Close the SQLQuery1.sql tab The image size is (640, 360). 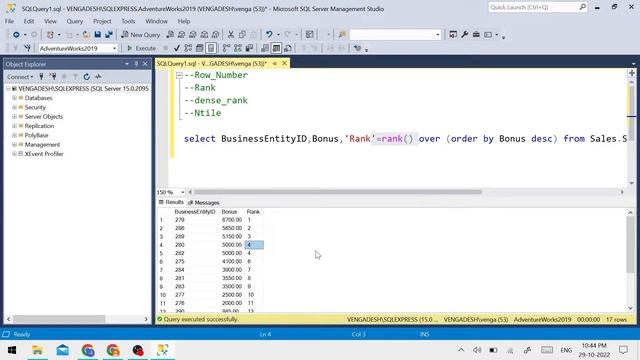point(284,63)
